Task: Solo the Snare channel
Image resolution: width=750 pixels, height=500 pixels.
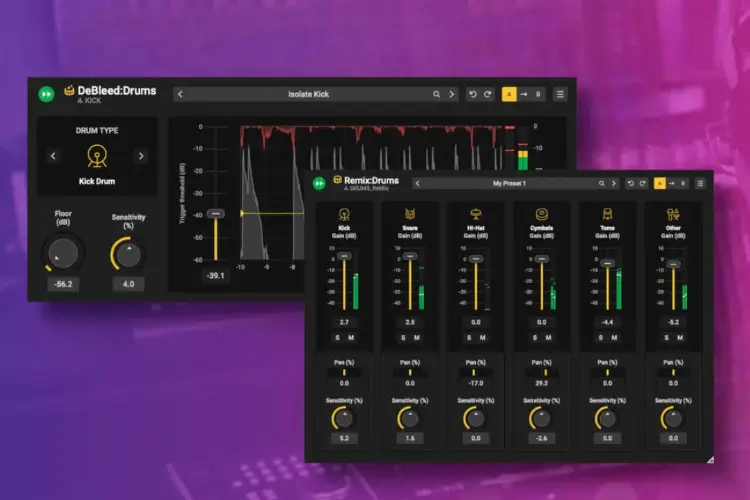Action: [x=403, y=338]
